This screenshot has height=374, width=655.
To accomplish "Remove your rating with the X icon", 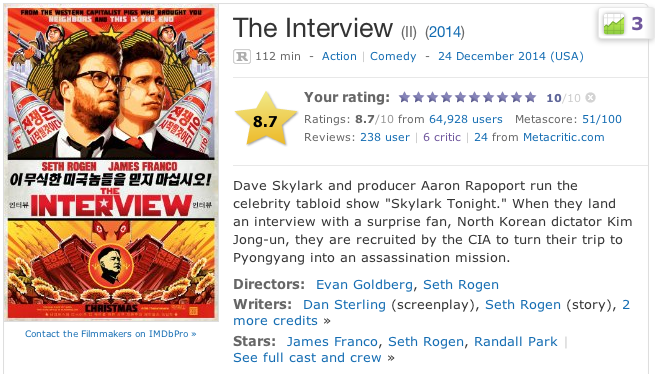I will pyautogui.click(x=590, y=97).
